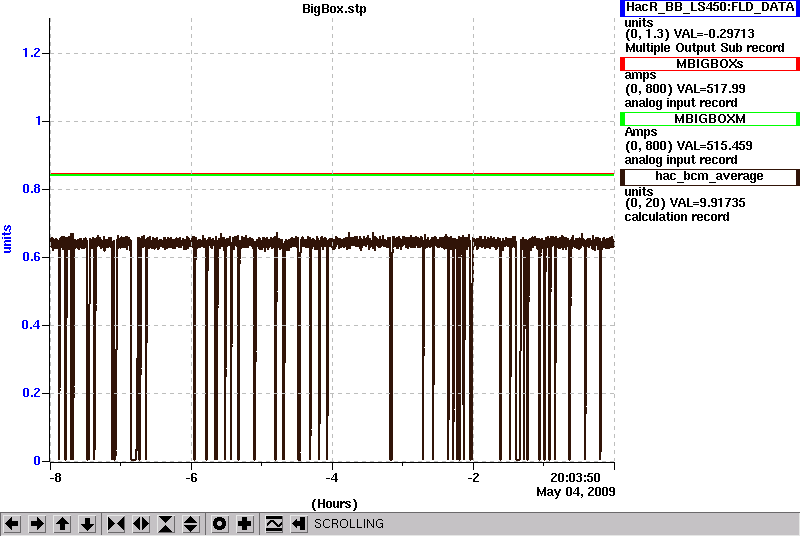Click the VAL=517.99 readout
The width and height of the screenshot is (800, 536).
click(711, 89)
